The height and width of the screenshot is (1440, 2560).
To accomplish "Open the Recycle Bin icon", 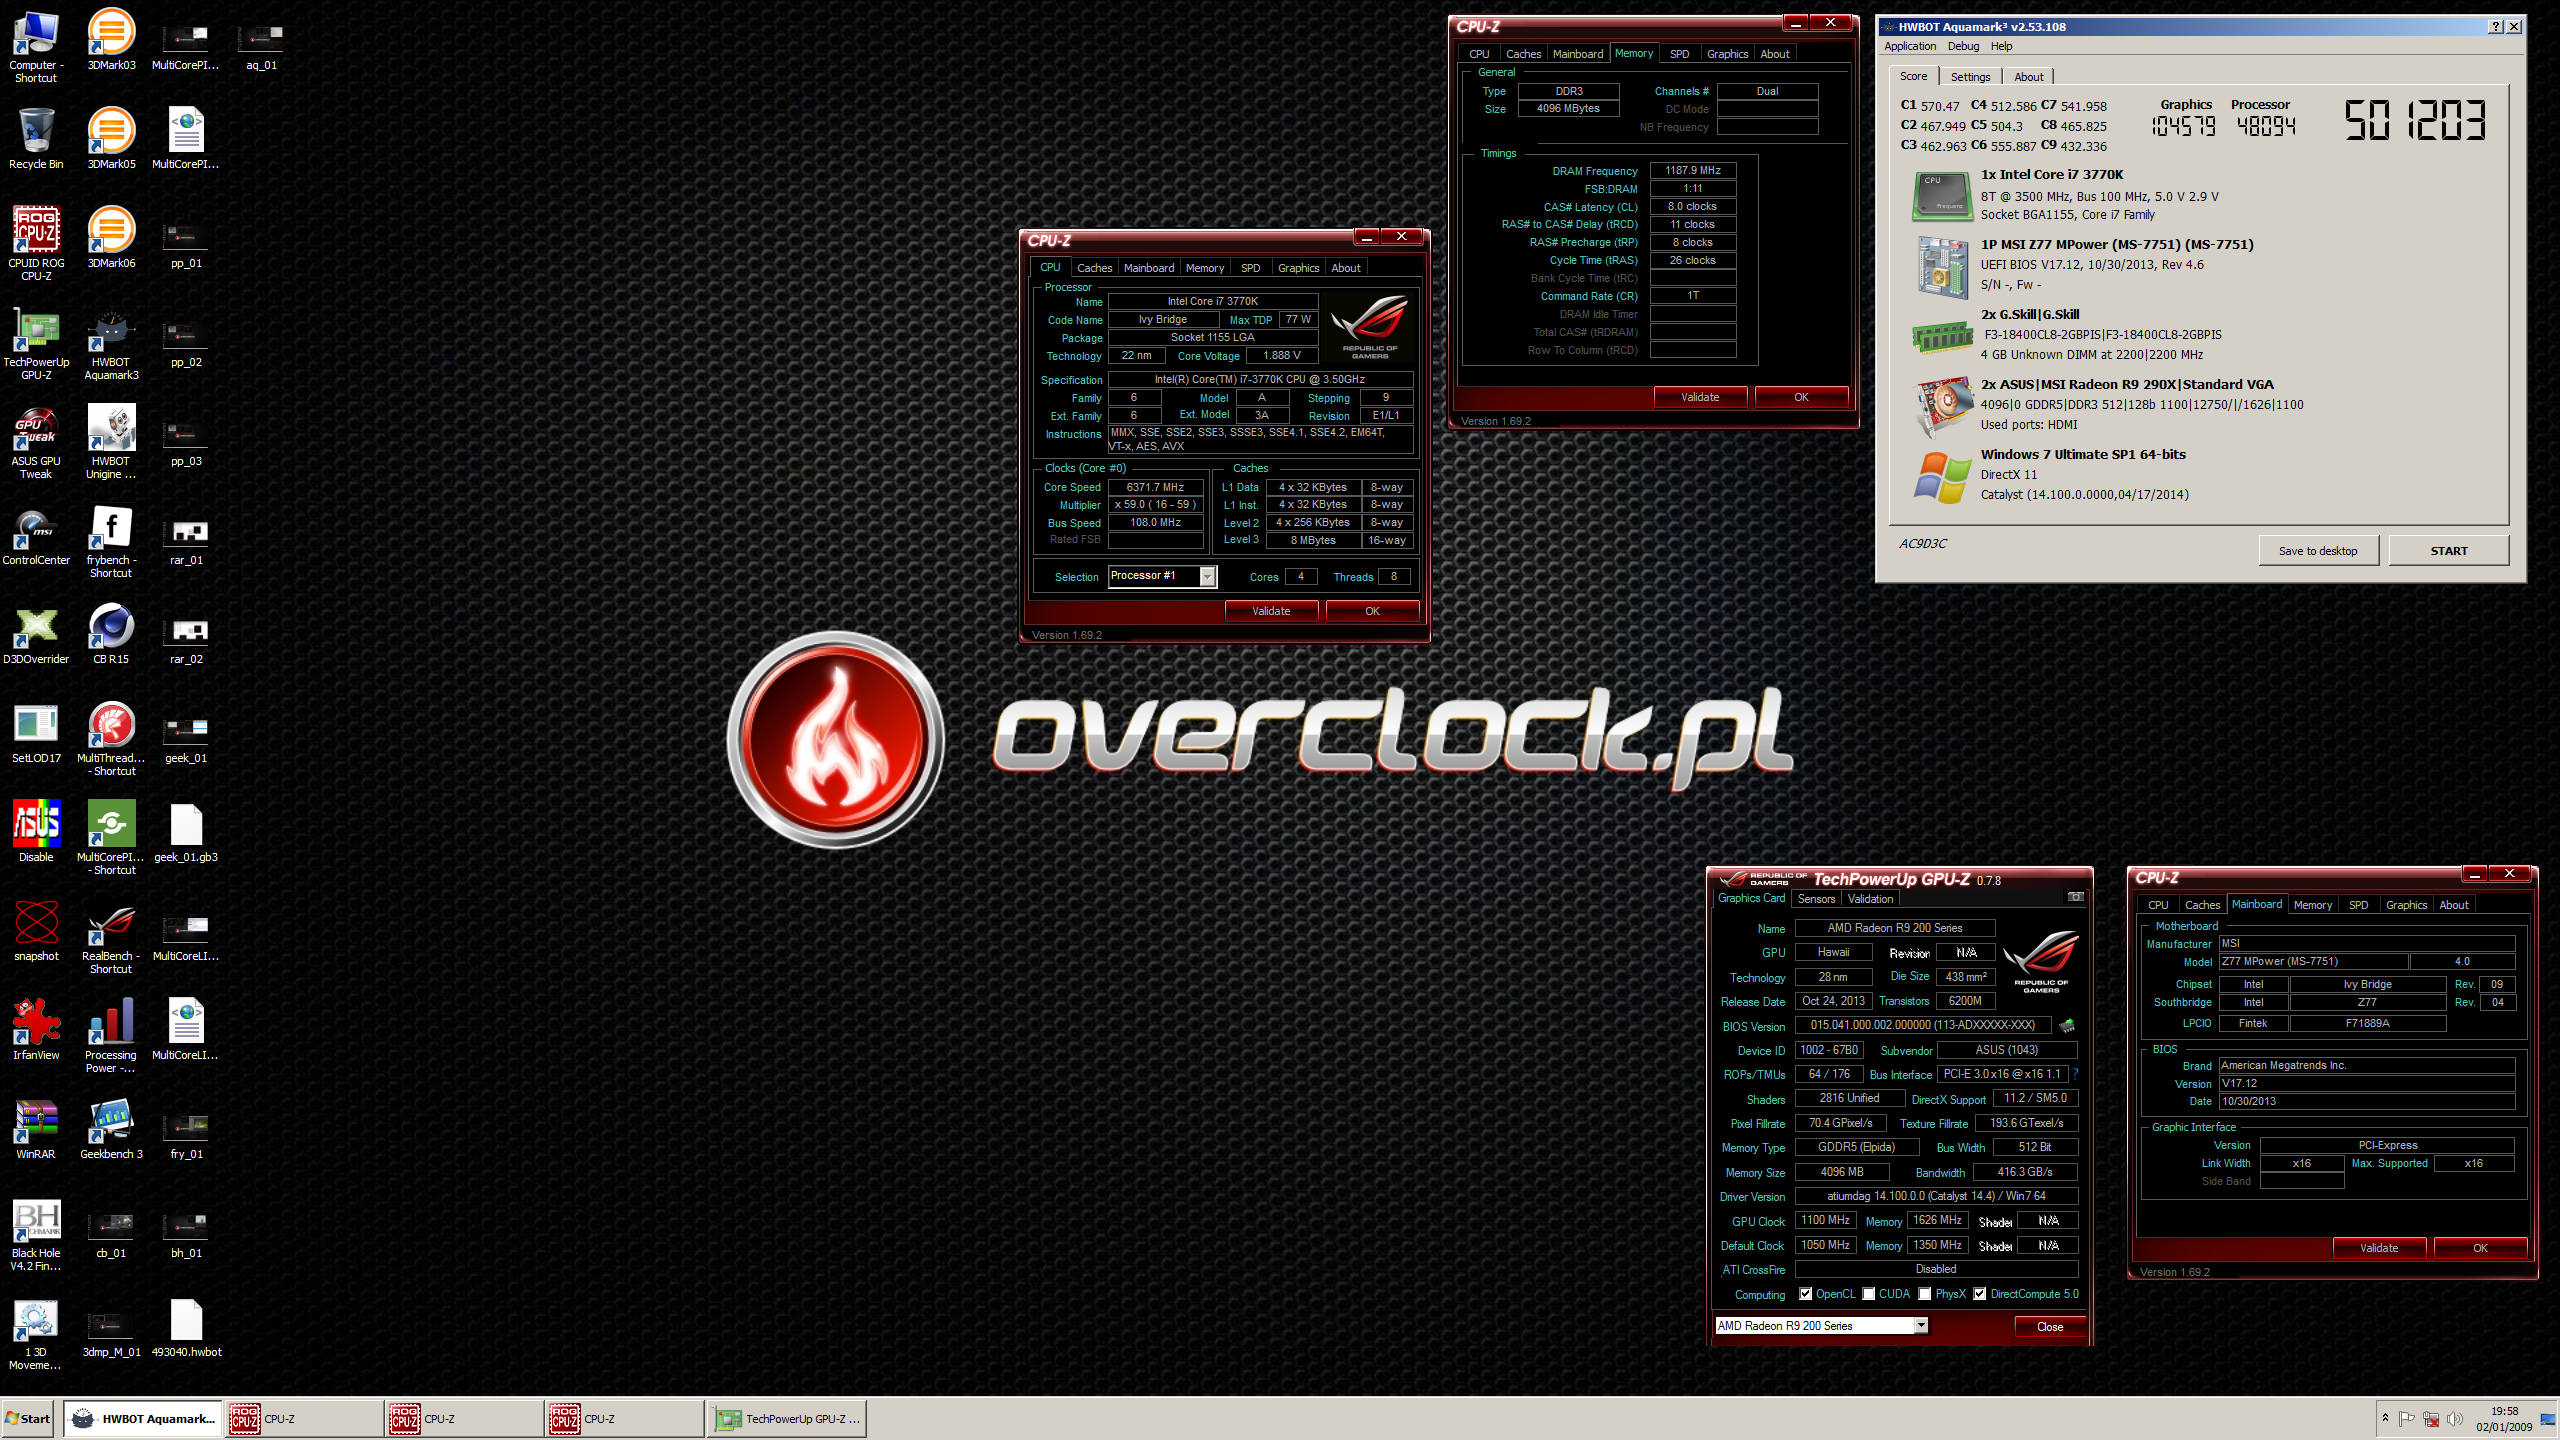I will point(36,139).
